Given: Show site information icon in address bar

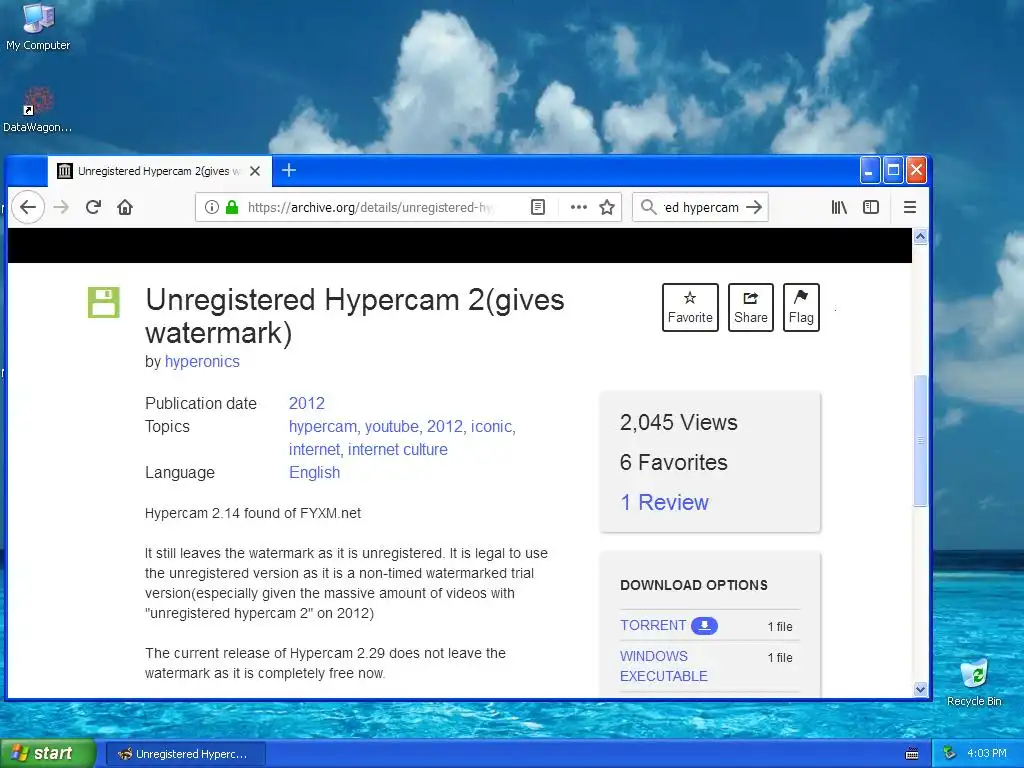Looking at the screenshot, I should click(211, 207).
